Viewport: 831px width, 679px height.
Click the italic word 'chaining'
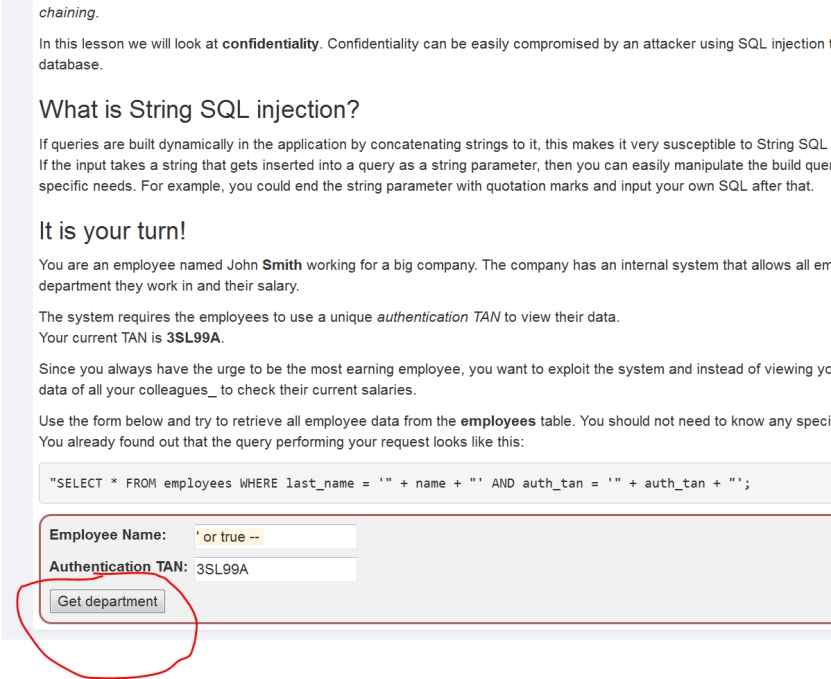pos(67,13)
